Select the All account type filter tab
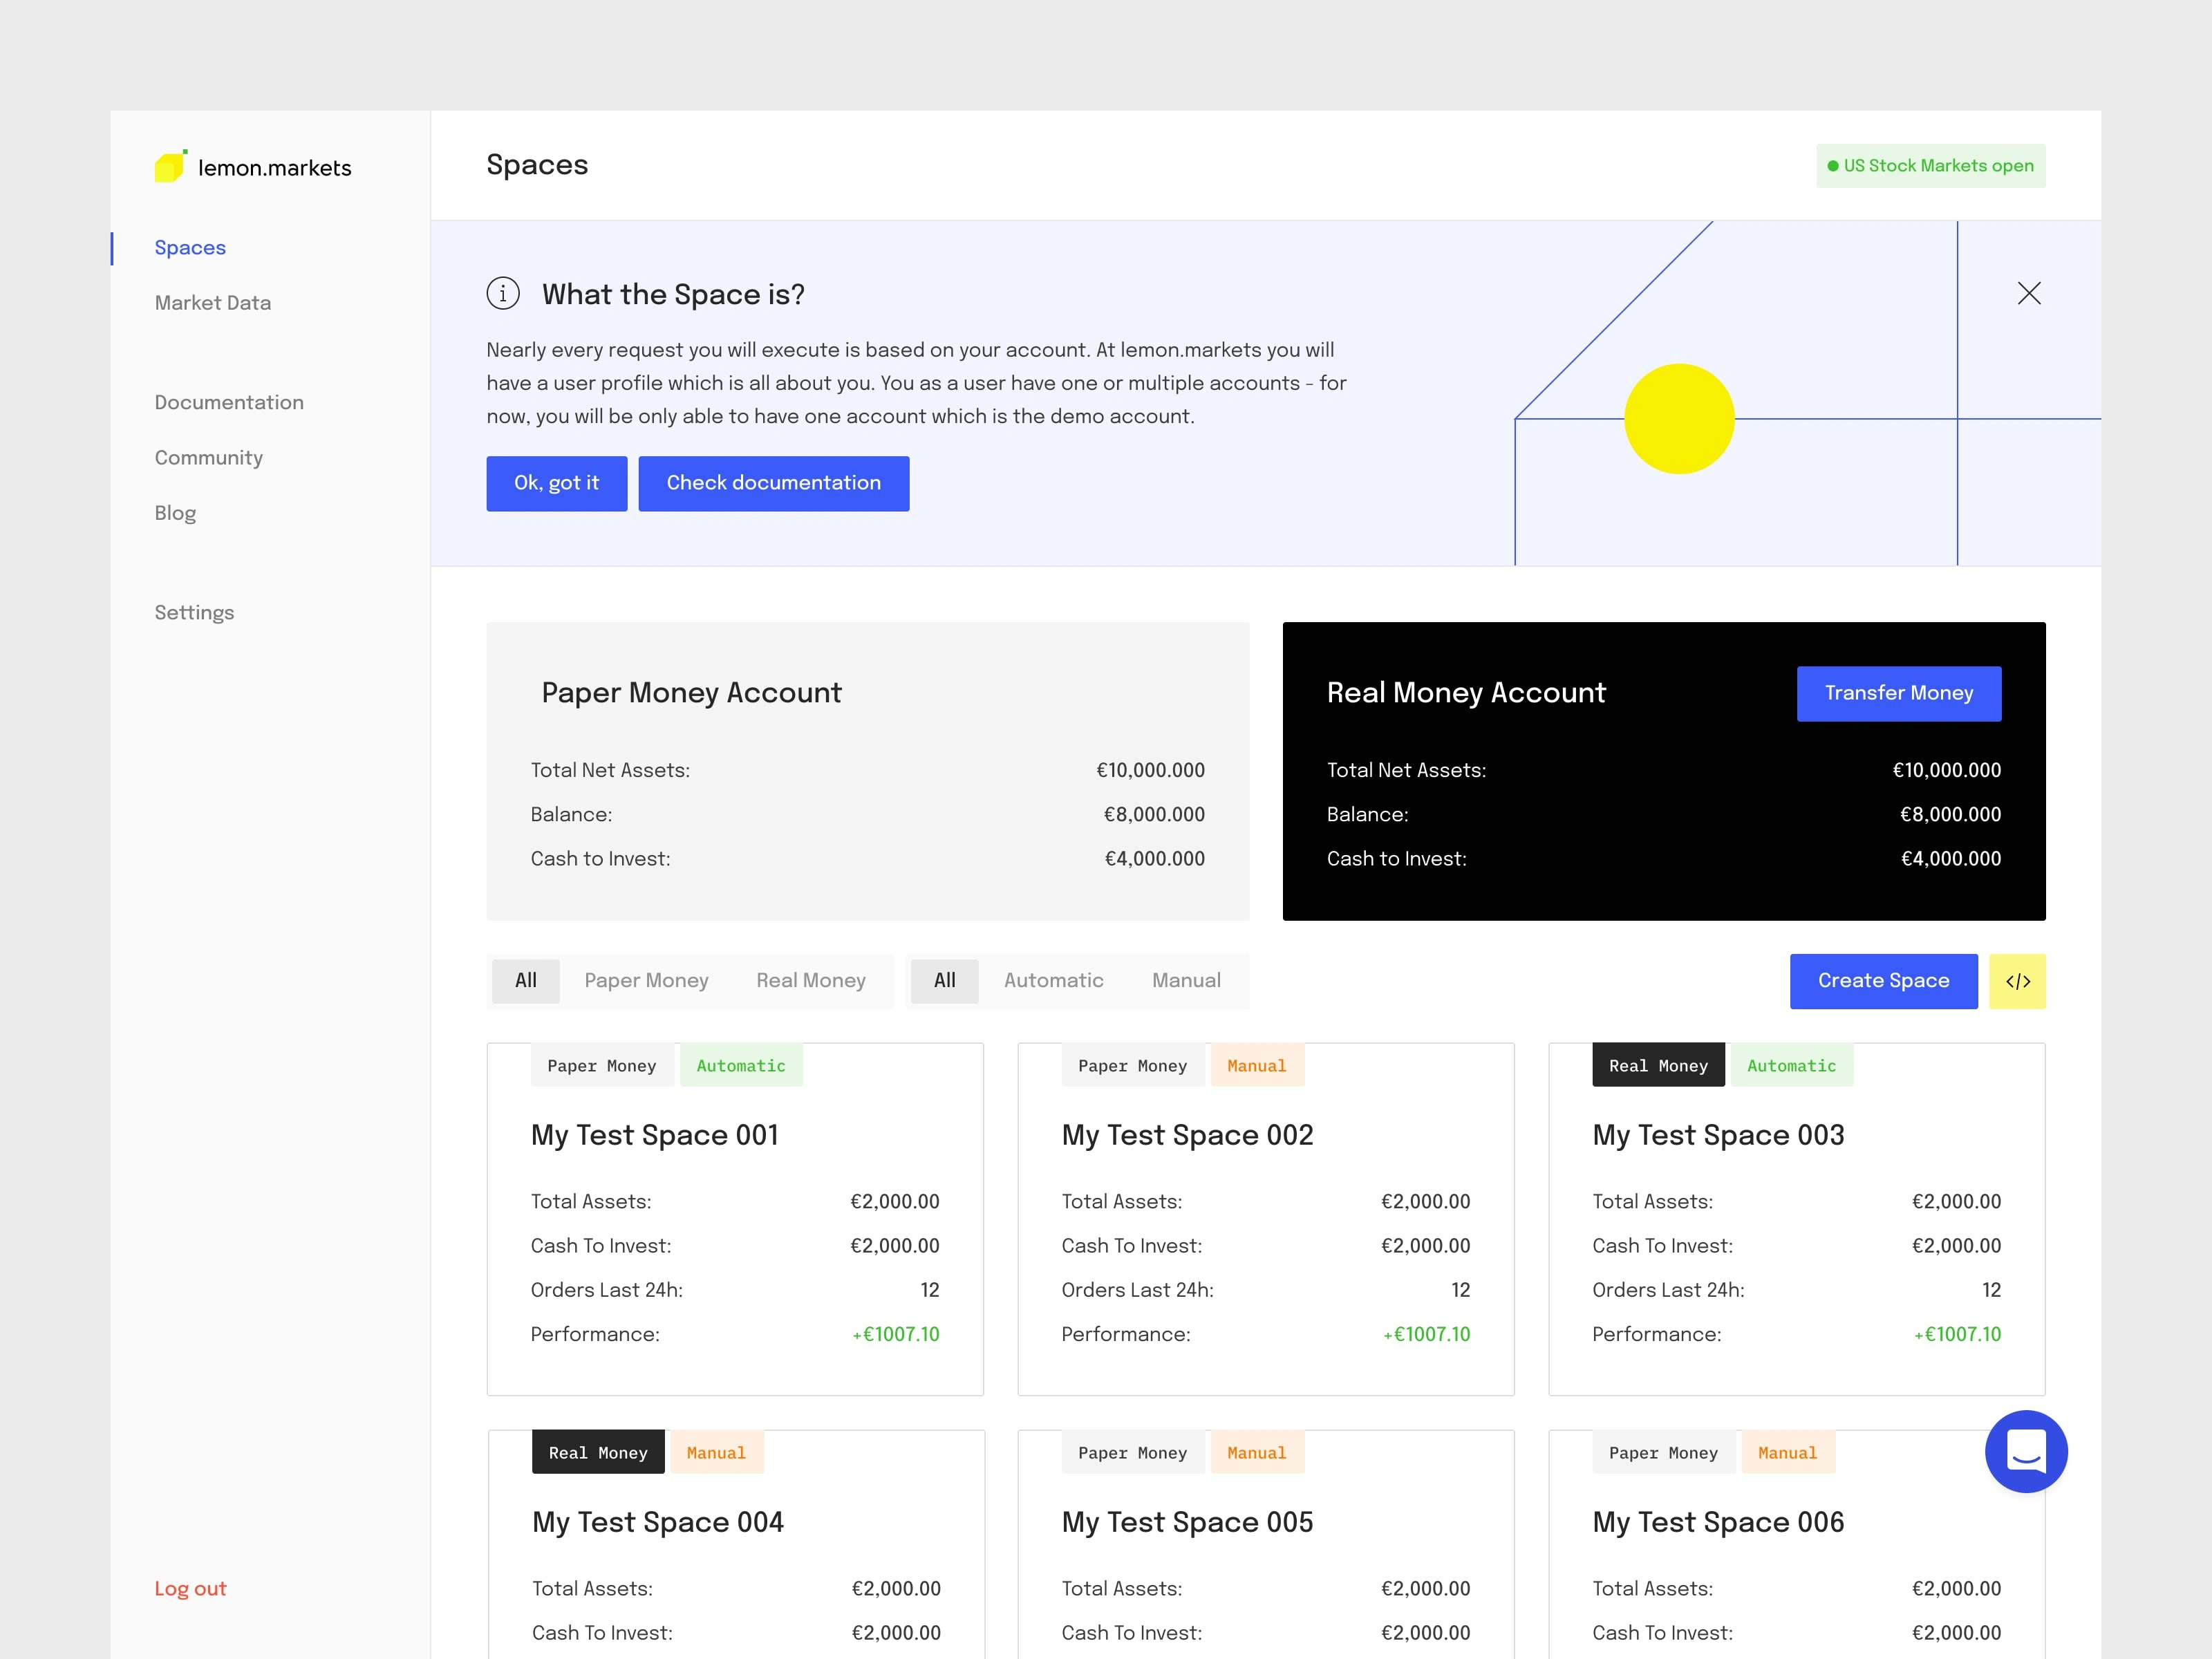 (526, 981)
